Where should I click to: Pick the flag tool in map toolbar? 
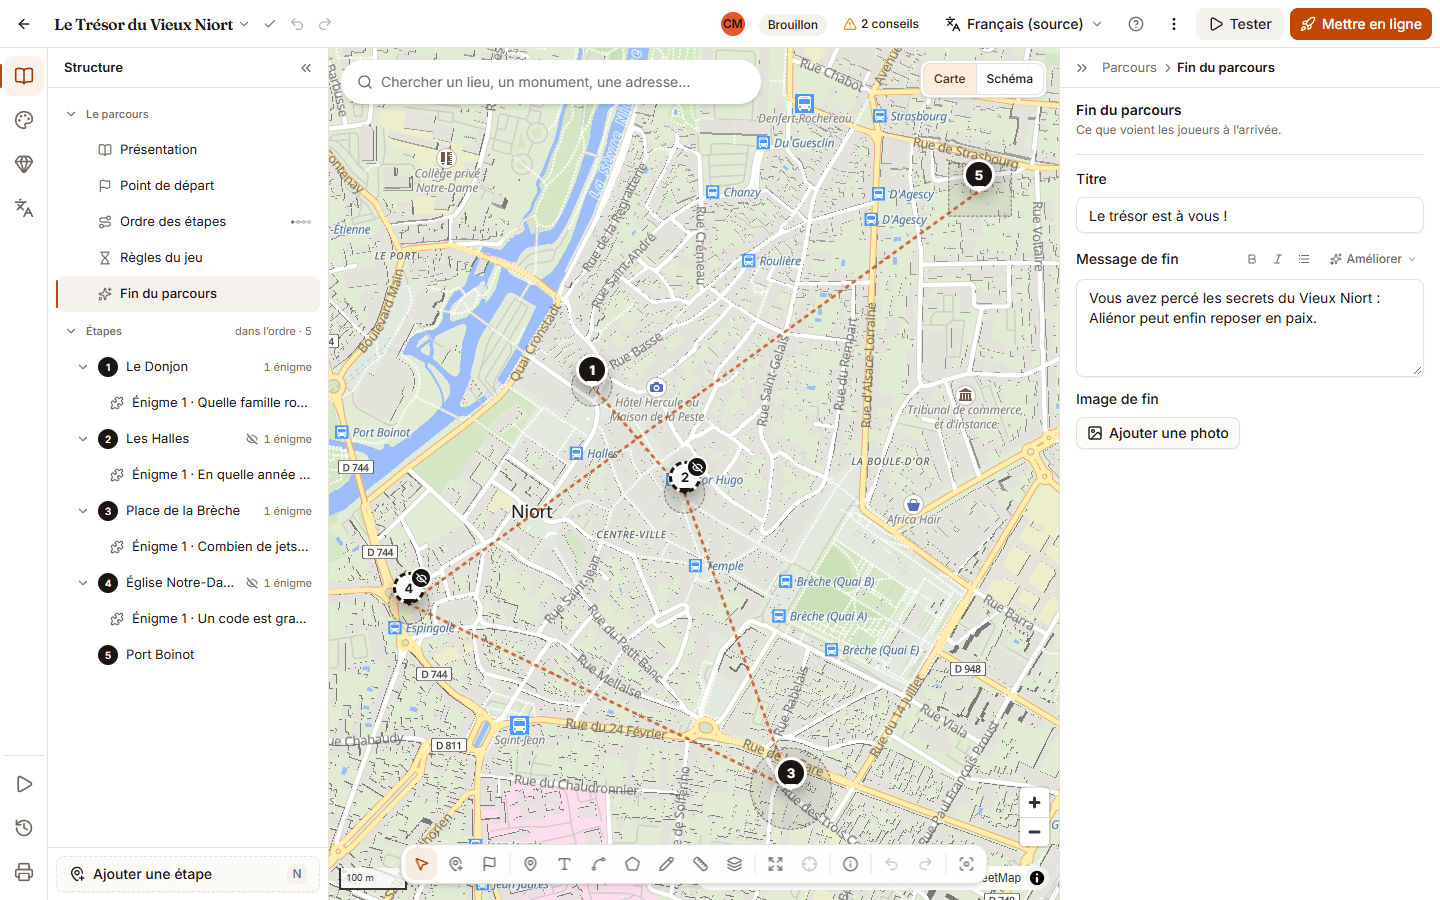click(x=490, y=864)
